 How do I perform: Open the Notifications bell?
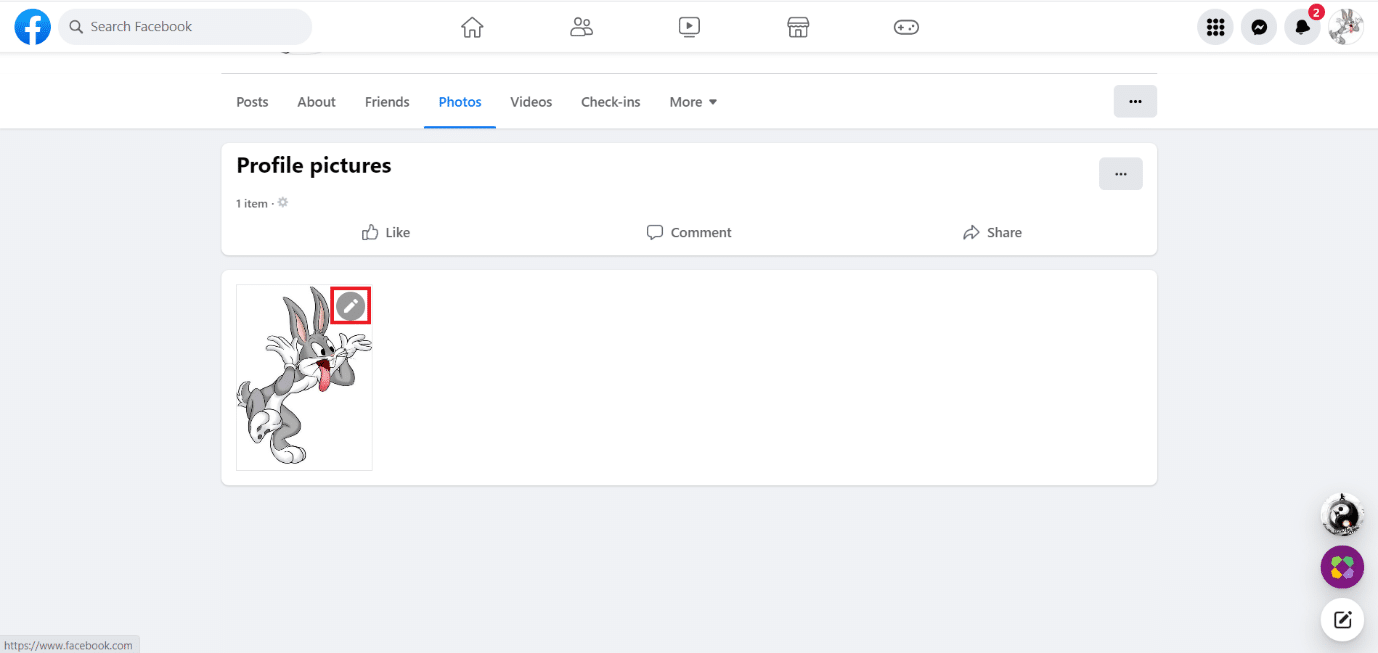(x=1302, y=27)
